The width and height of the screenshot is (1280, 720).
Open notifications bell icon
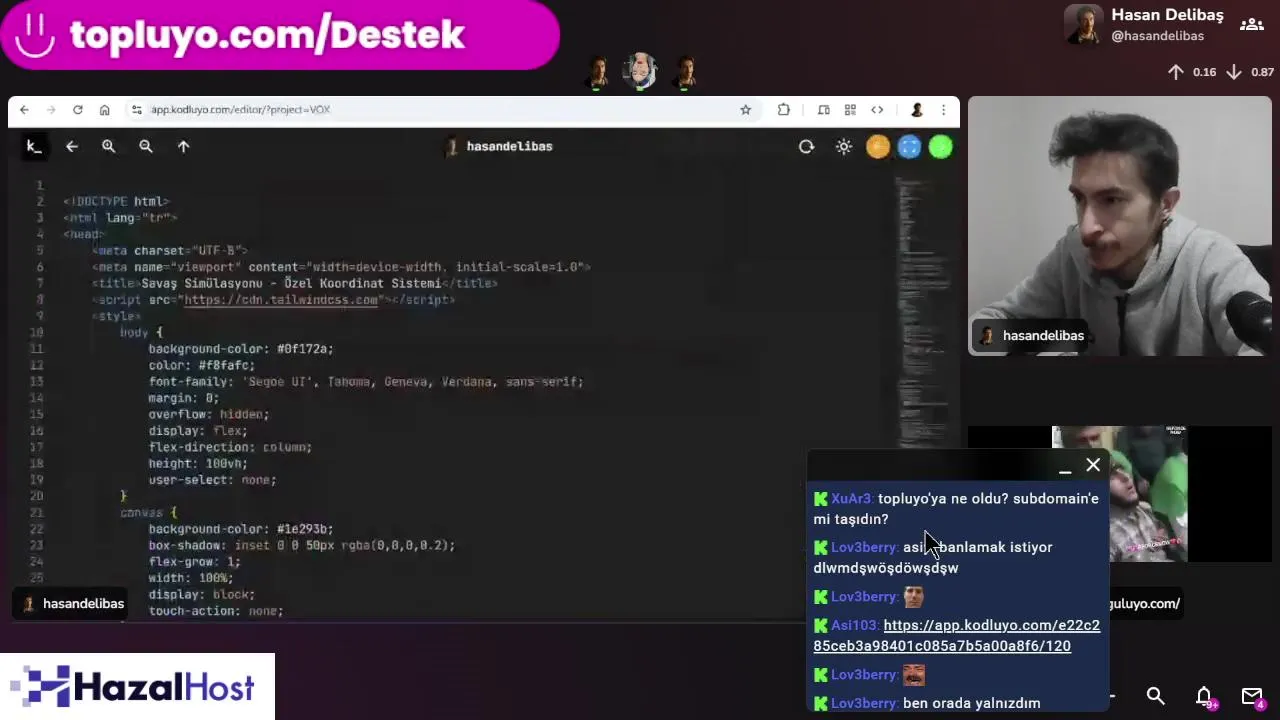(x=1204, y=696)
